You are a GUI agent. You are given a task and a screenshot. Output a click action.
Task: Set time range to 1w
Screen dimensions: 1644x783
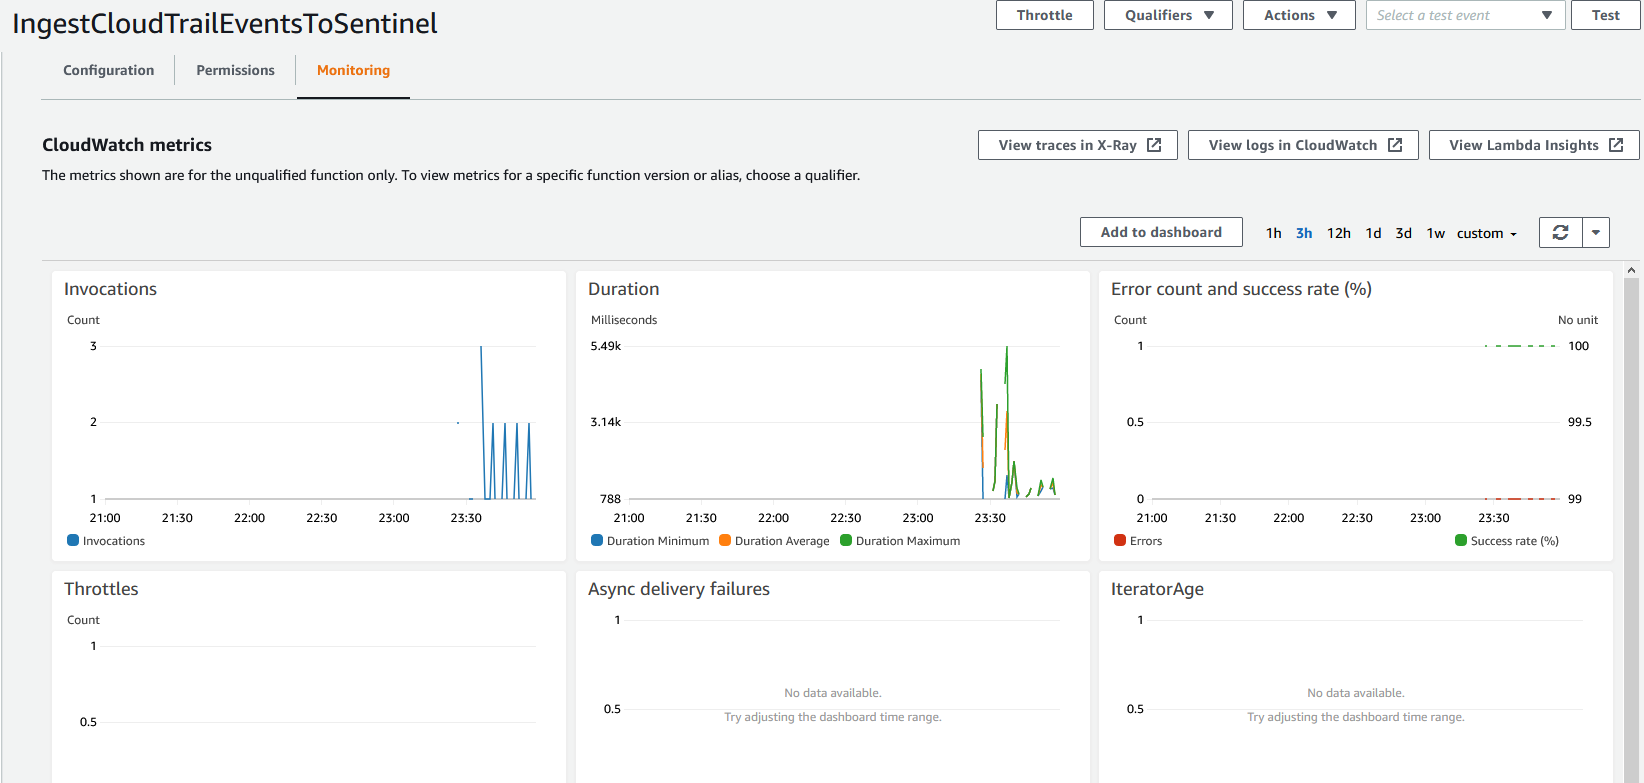click(1435, 233)
